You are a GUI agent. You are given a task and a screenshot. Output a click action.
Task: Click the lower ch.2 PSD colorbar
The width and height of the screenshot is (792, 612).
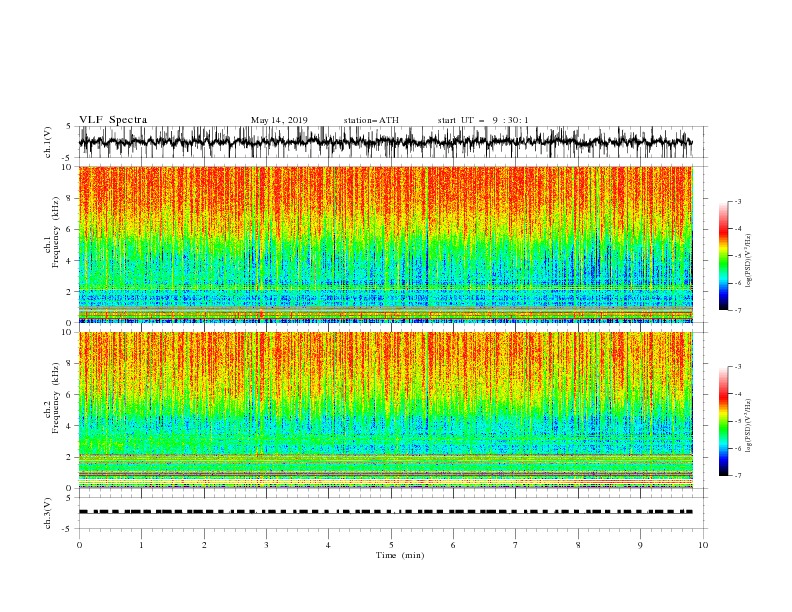coord(723,421)
